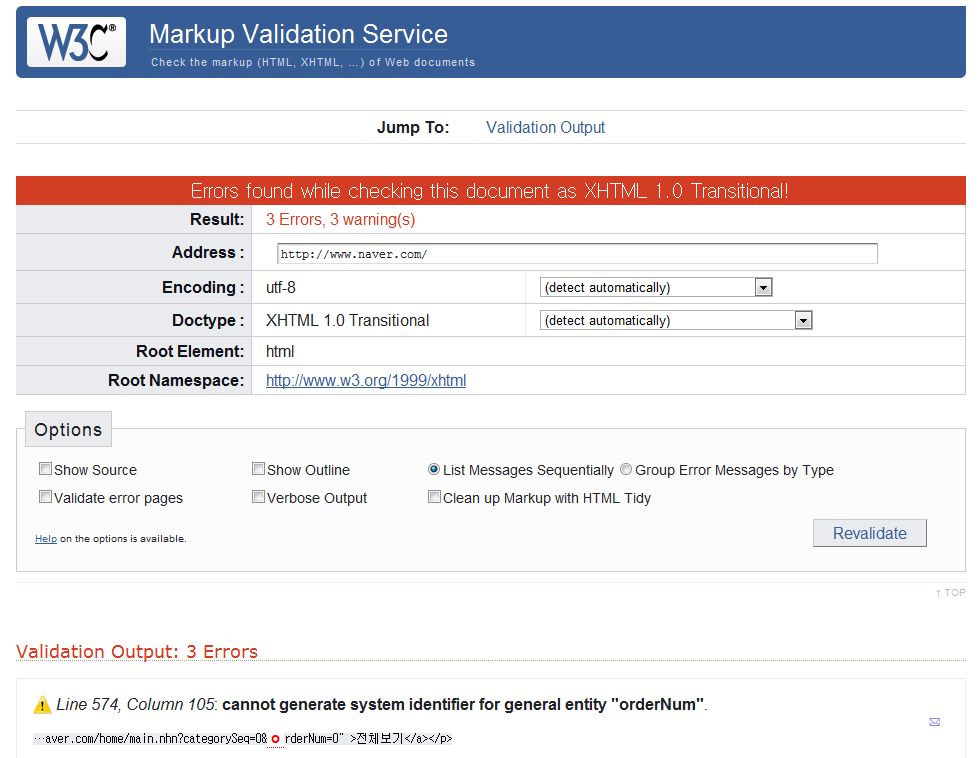Open the Doctype detect automatically dropdown

(676, 320)
